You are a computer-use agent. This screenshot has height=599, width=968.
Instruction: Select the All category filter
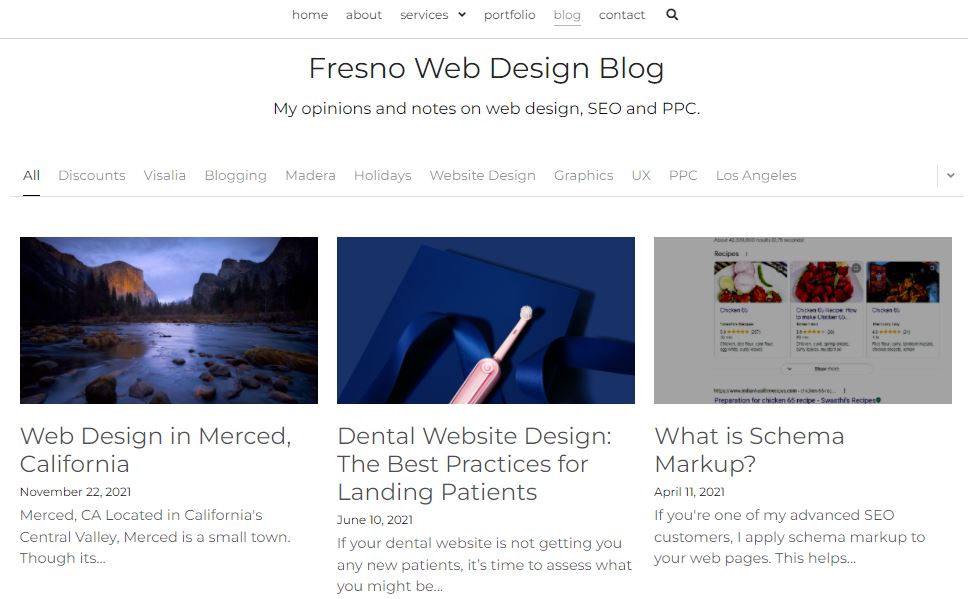[x=31, y=175]
